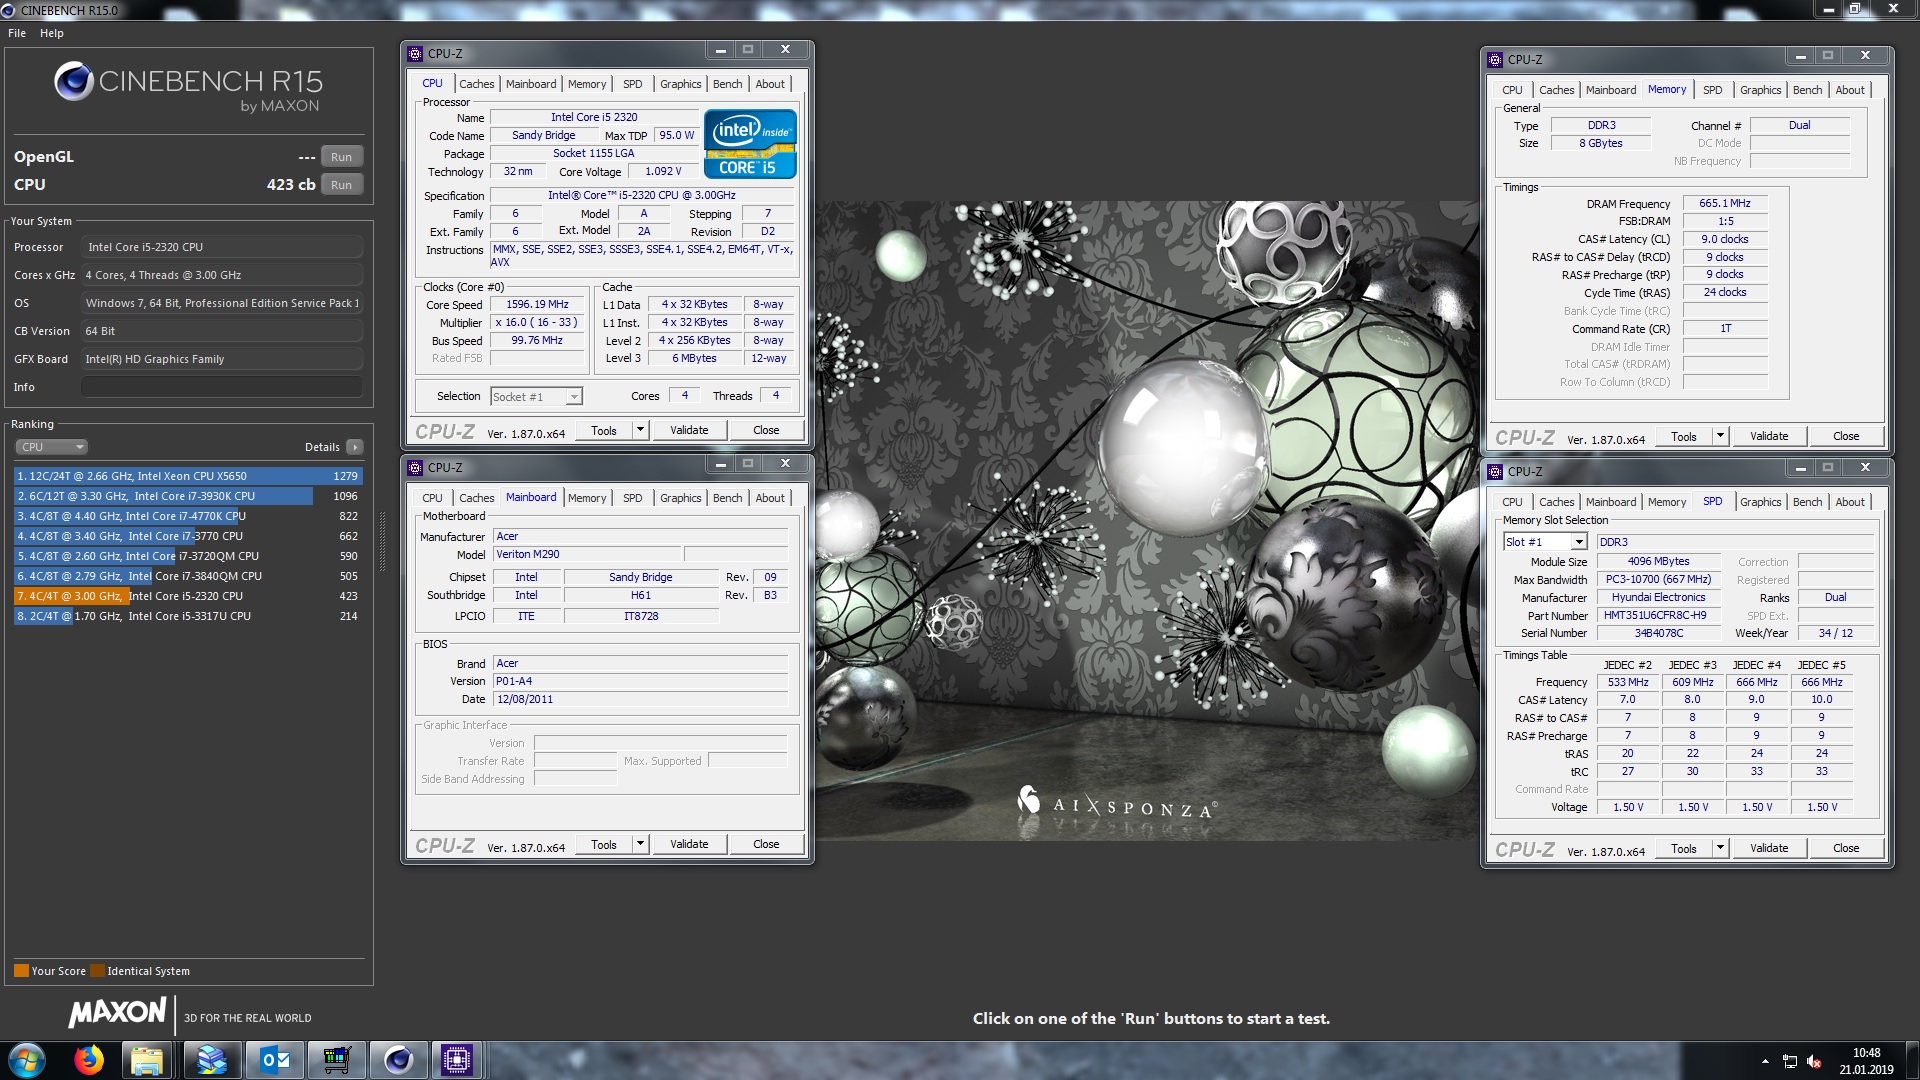Viewport: 1920px width, 1080px height.
Task: Open the Help menu in Cinebench
Action: [52, 33]
